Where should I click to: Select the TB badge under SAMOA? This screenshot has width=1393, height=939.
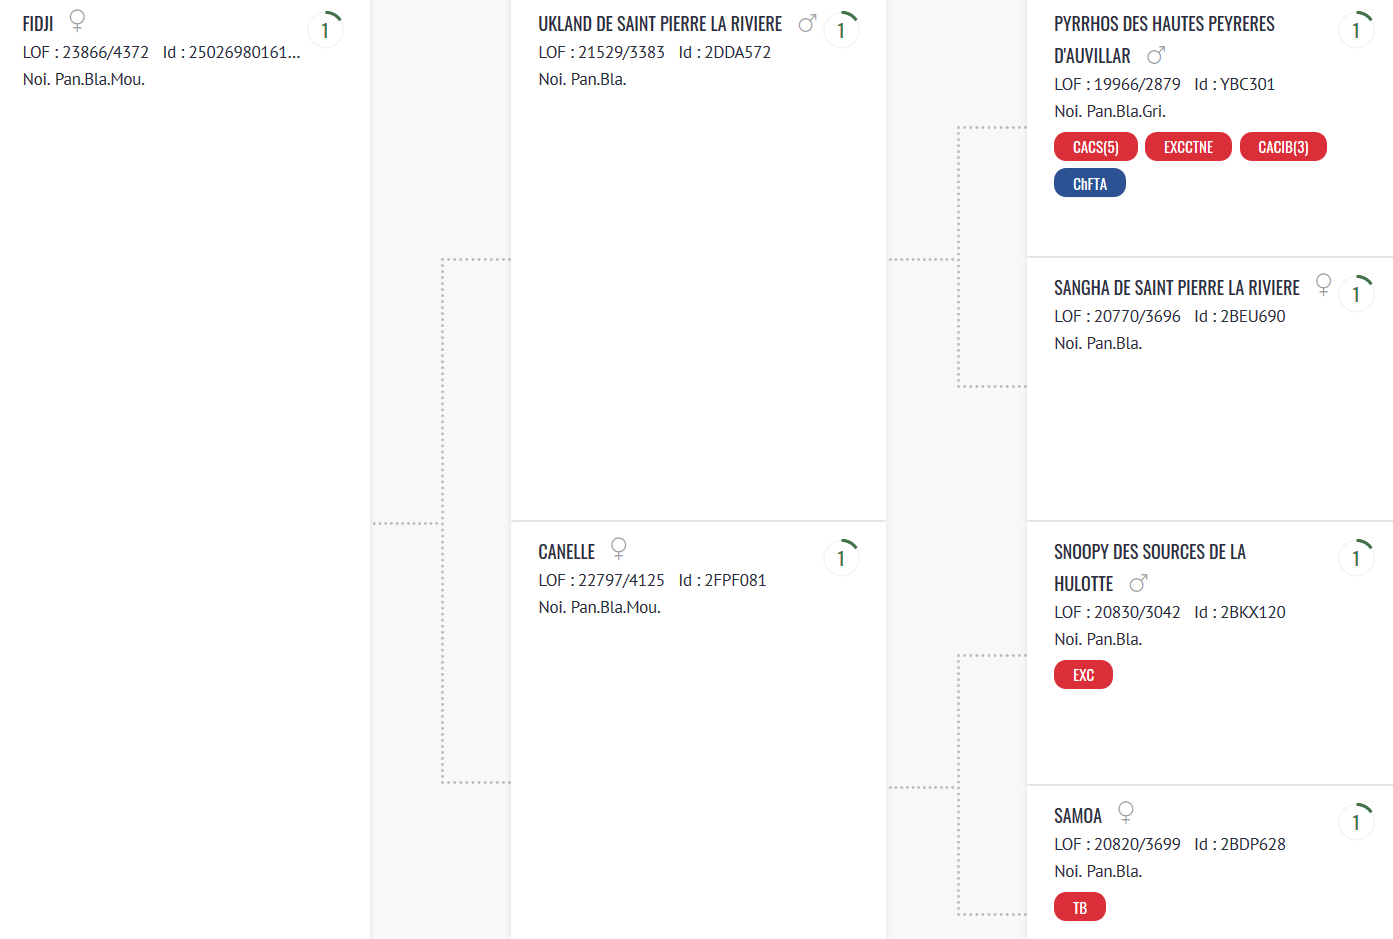coord(1080,907)
